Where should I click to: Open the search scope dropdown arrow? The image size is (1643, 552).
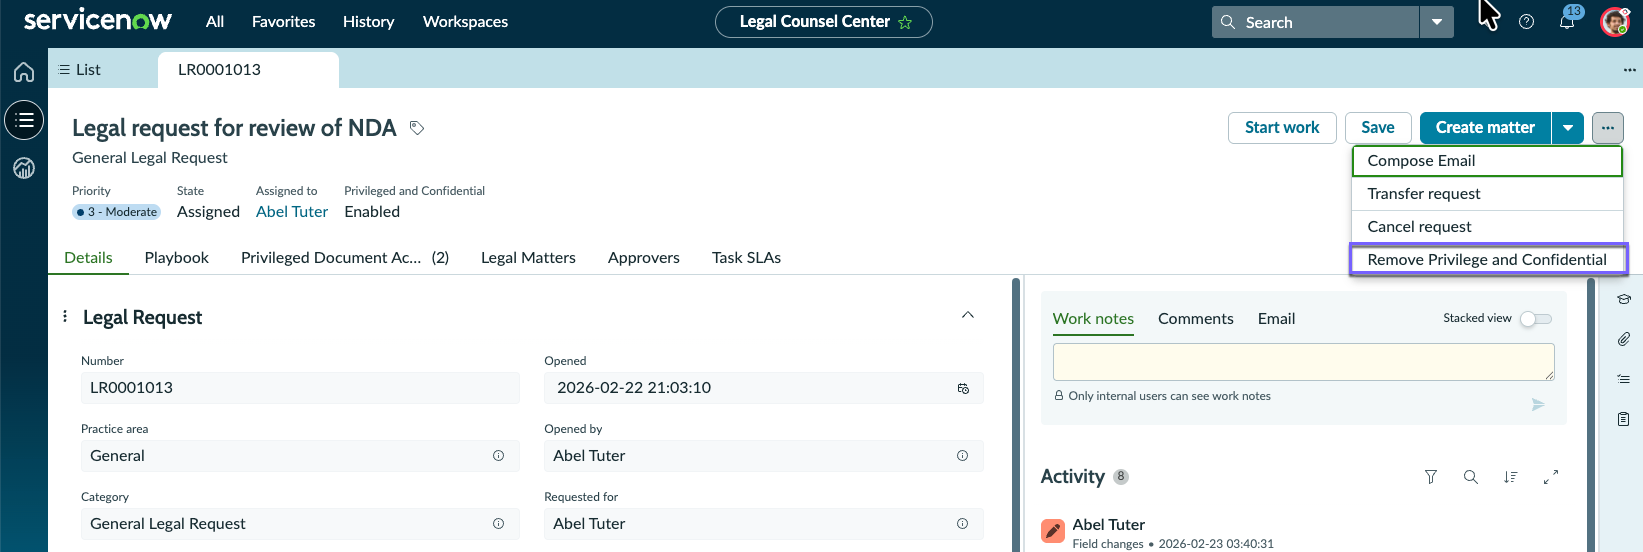(1437, 22)
